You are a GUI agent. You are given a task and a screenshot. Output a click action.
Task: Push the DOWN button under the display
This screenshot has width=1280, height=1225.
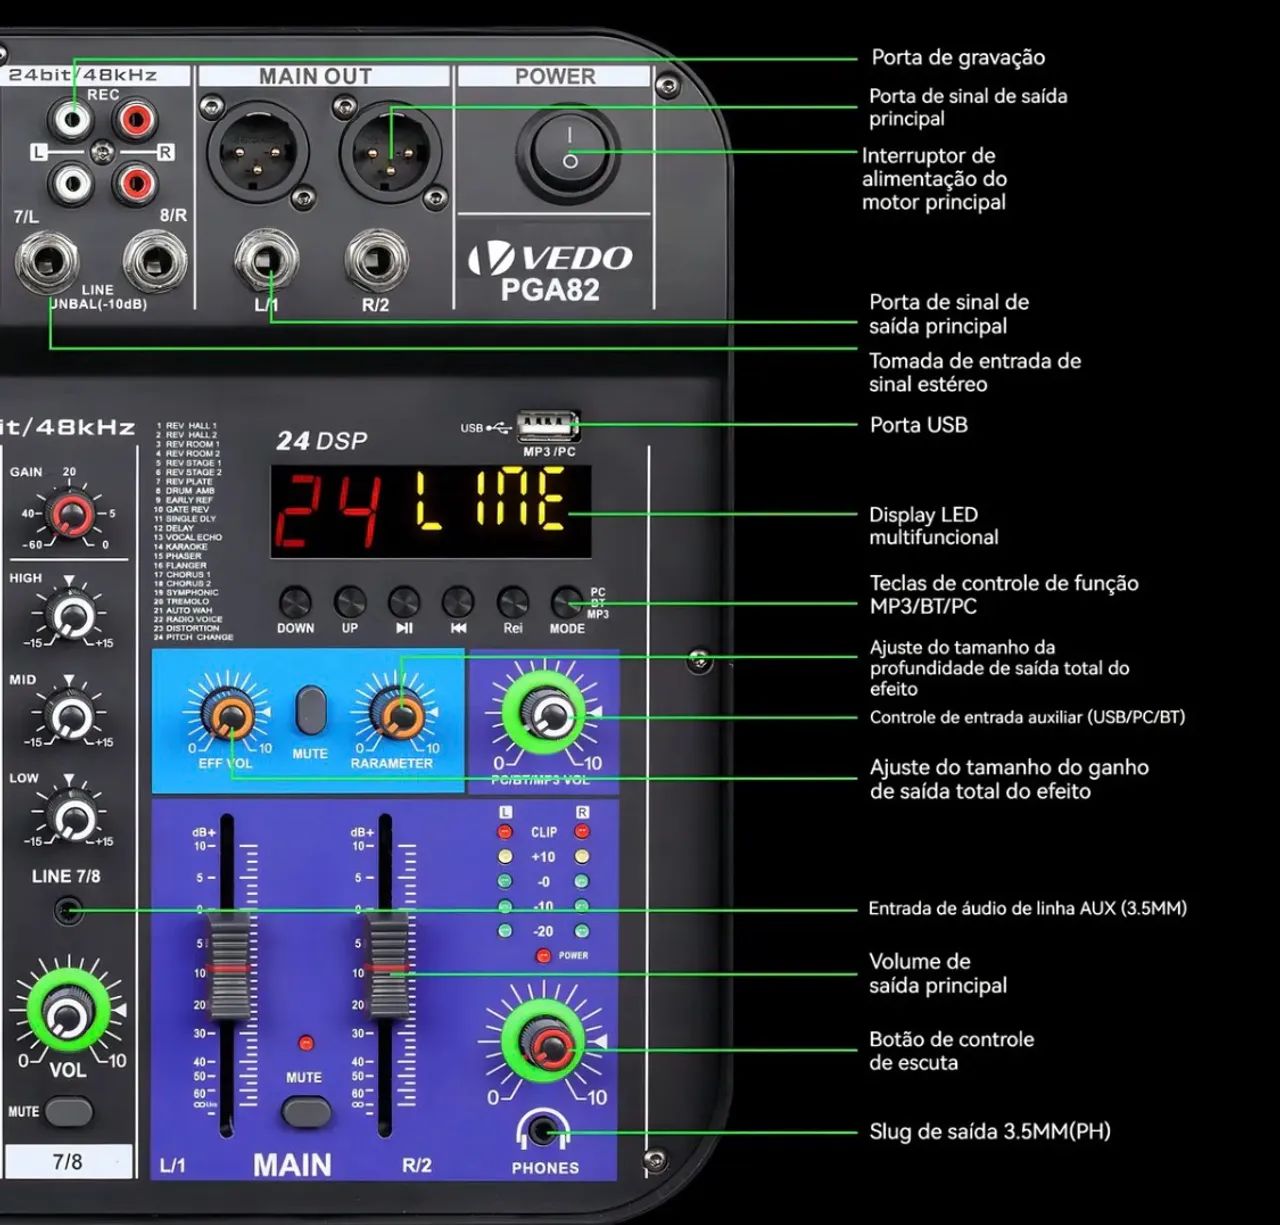[x=295, y=602]
